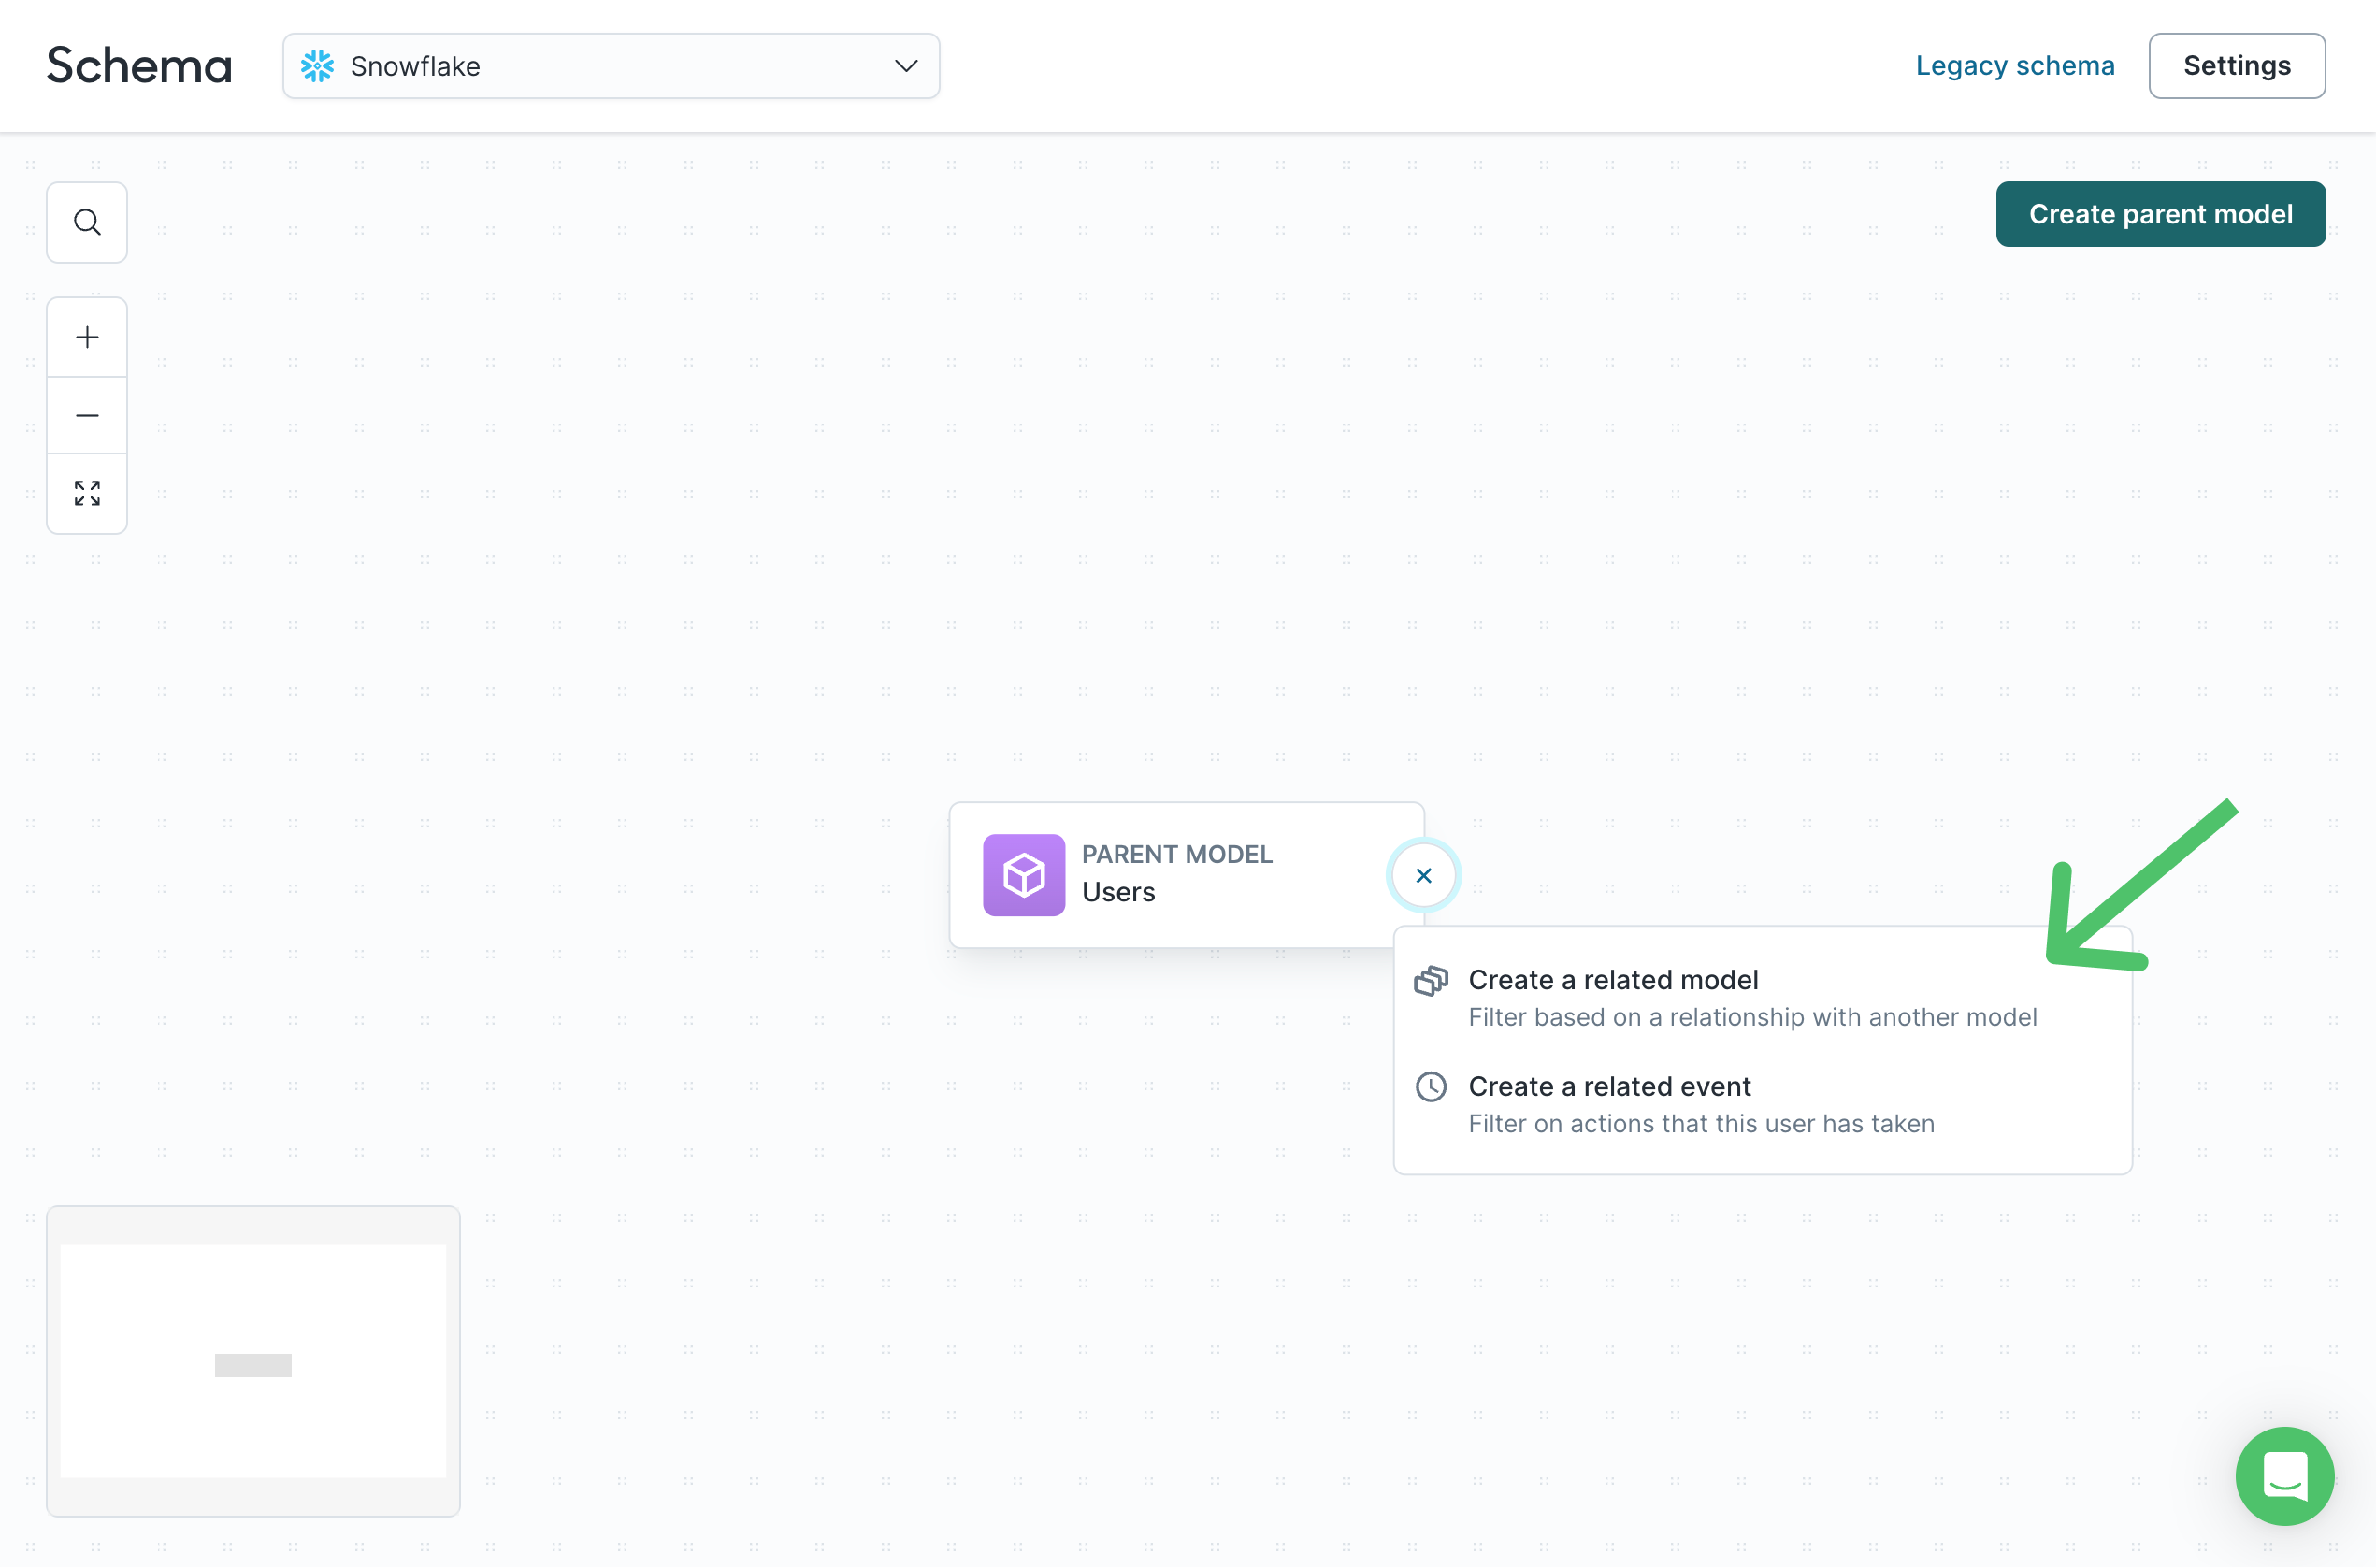
Task: Click the Create parent model button
Action: click(x=2161, y=213)
